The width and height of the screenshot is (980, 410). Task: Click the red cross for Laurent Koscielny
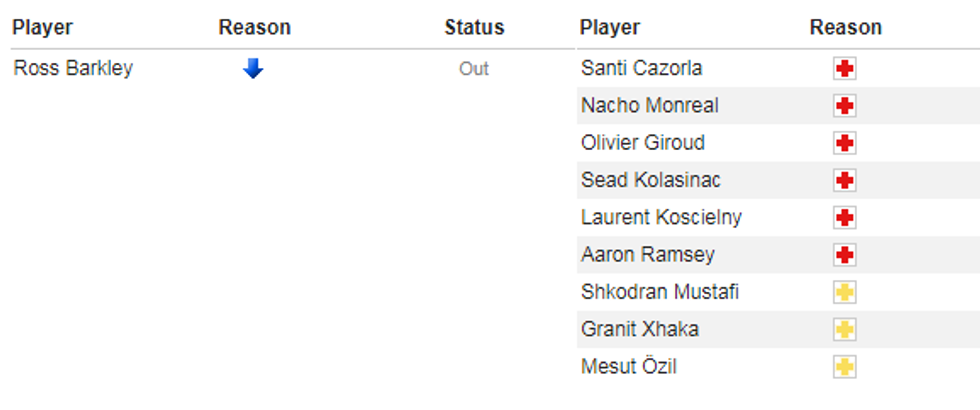[x=845, y=218]
